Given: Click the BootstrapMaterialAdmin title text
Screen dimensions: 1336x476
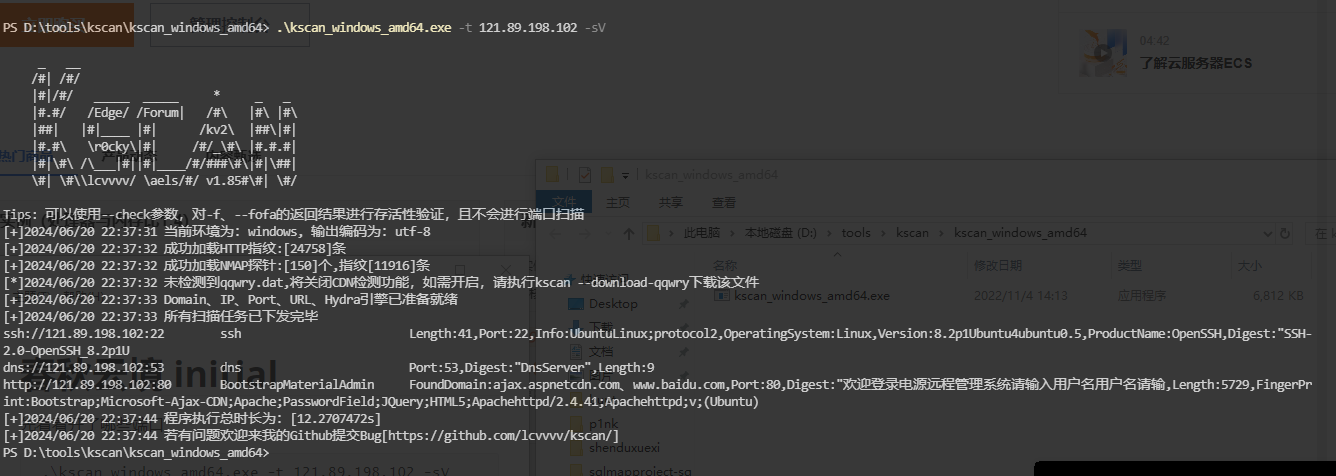Looking at the screenshot, I should [297, 384].
